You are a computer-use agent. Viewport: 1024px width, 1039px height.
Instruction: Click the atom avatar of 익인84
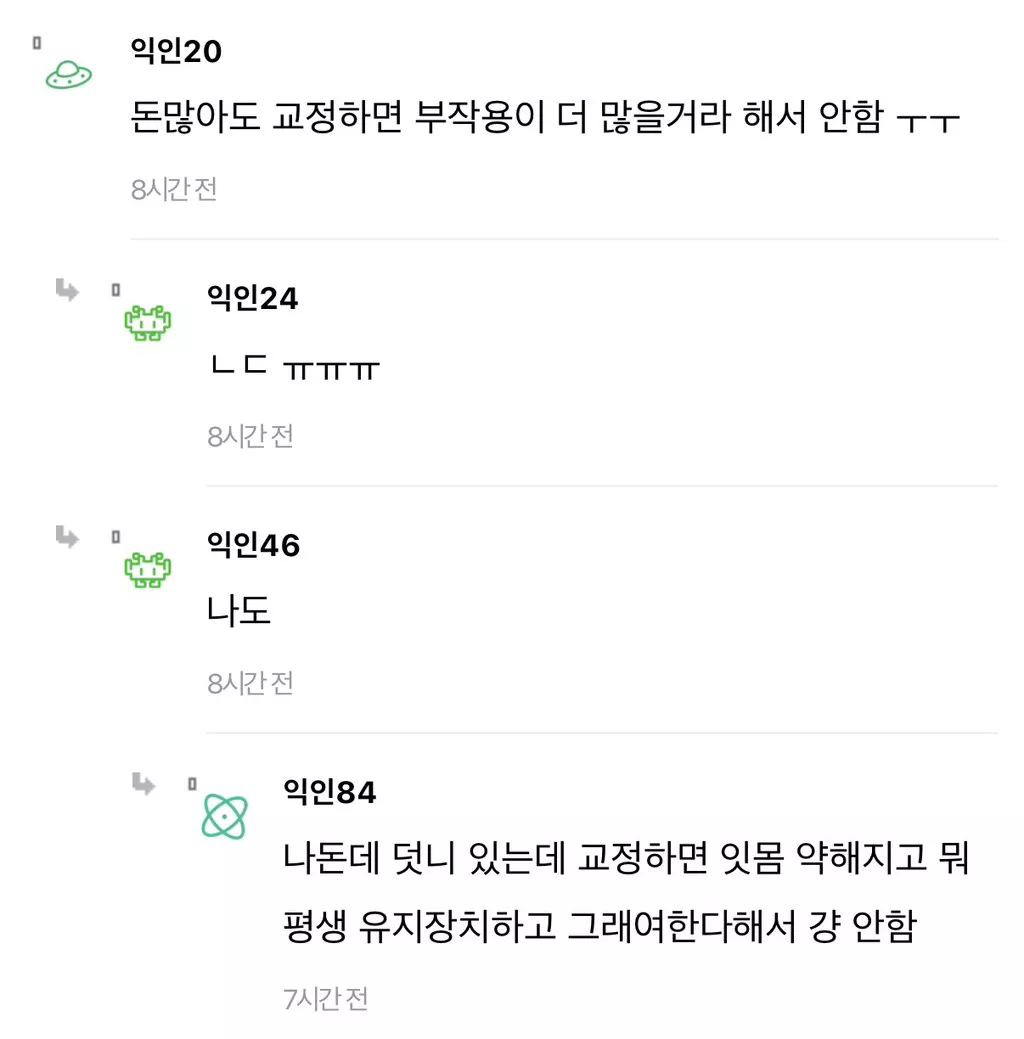click(224, 816)
